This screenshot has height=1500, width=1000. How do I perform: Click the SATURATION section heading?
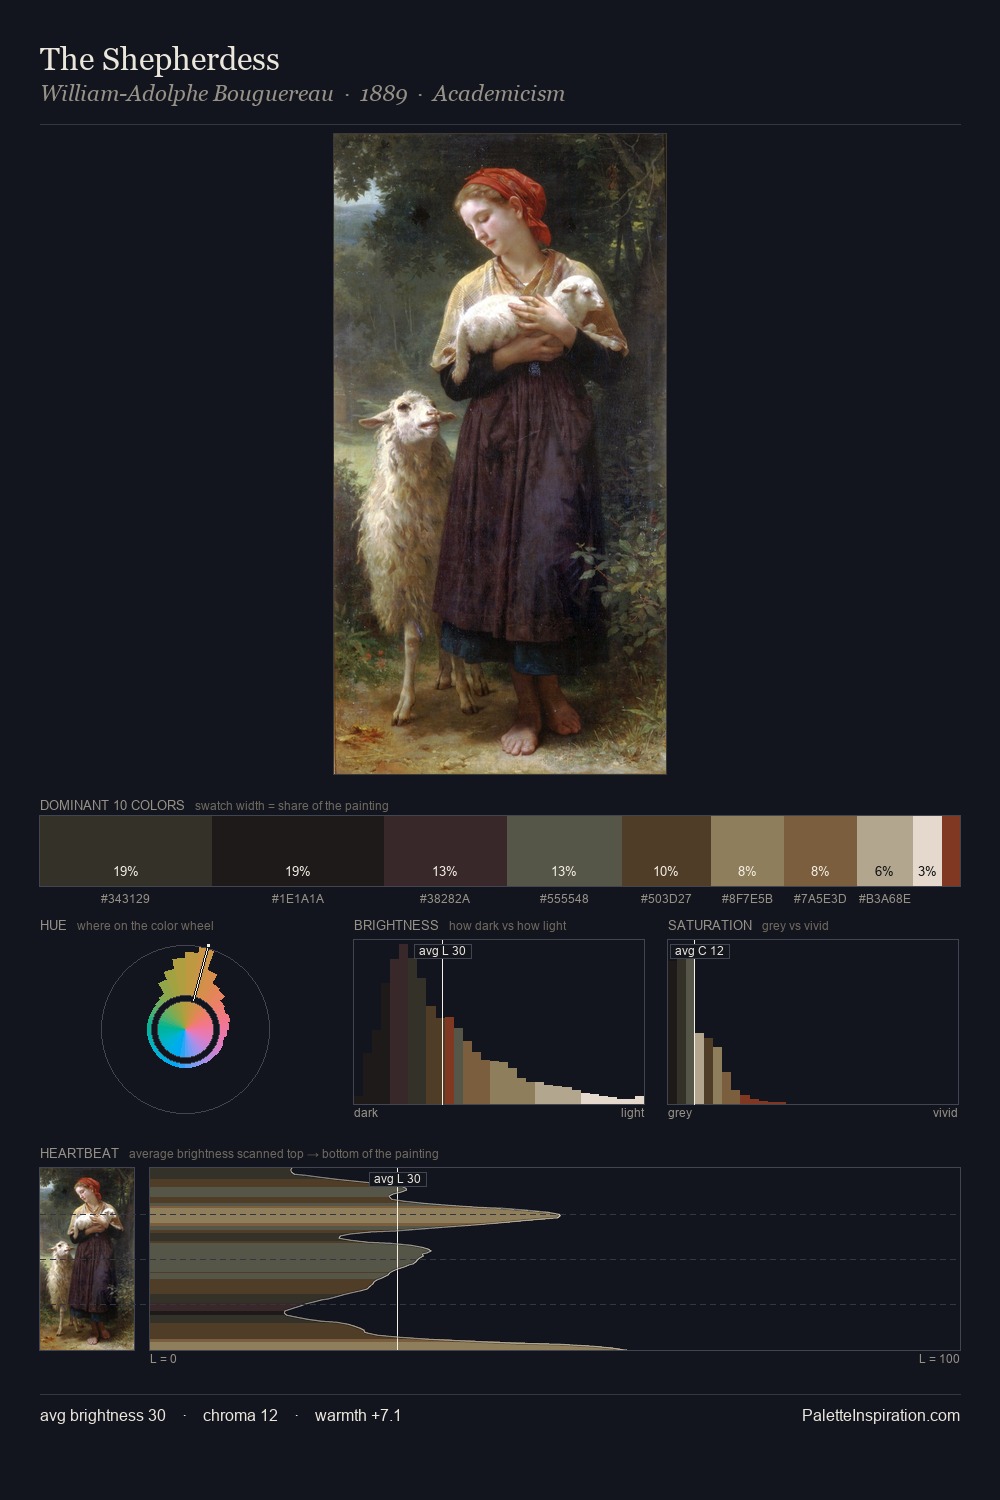click(x=710, y=925)
